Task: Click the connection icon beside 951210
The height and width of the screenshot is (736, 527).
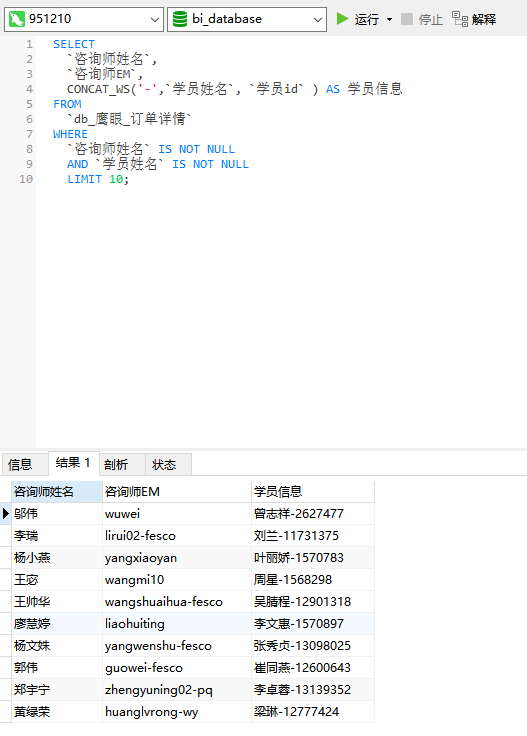Action: (16, 19)
